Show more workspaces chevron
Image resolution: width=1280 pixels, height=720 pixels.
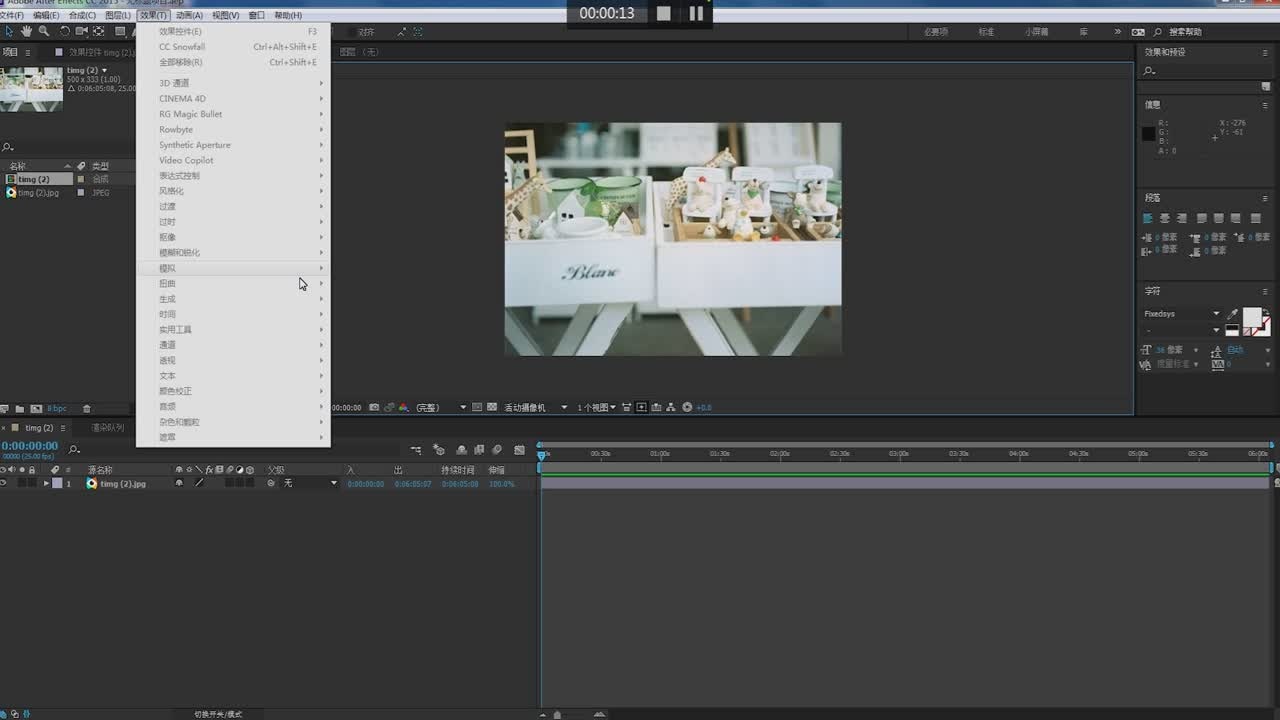tap(1118, 32)
